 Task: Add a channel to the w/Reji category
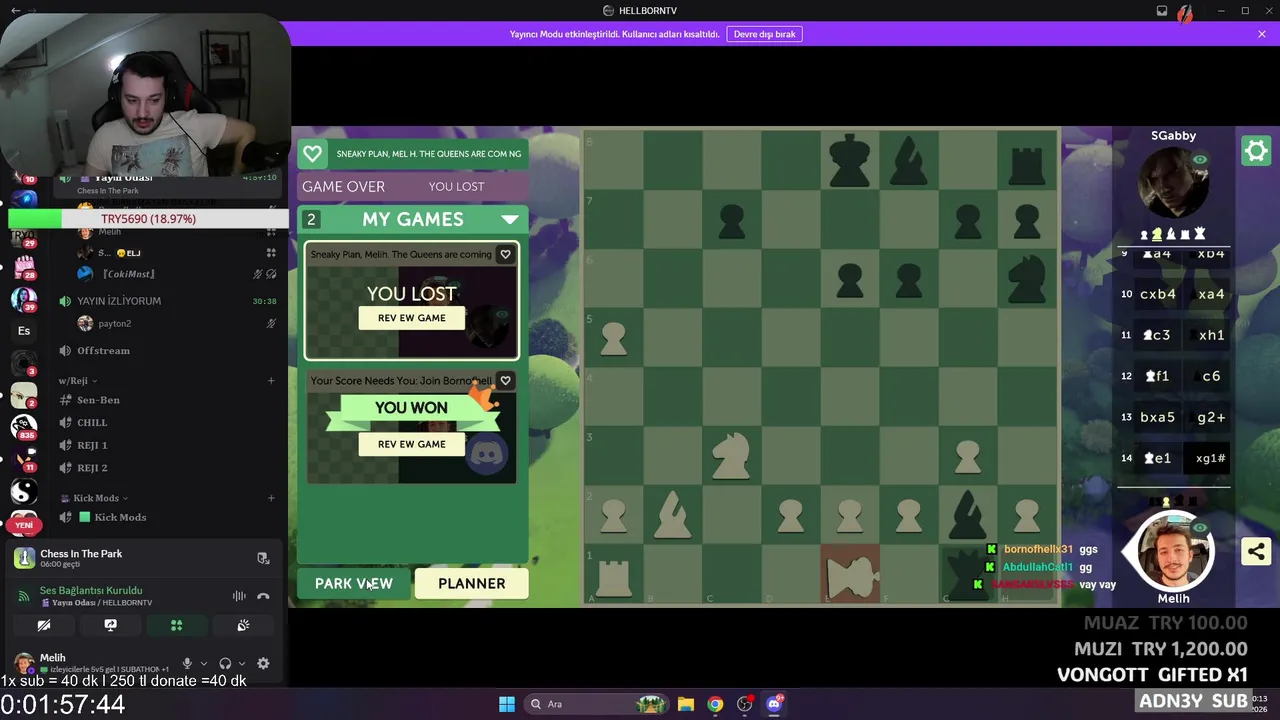[x=271, y=380]
